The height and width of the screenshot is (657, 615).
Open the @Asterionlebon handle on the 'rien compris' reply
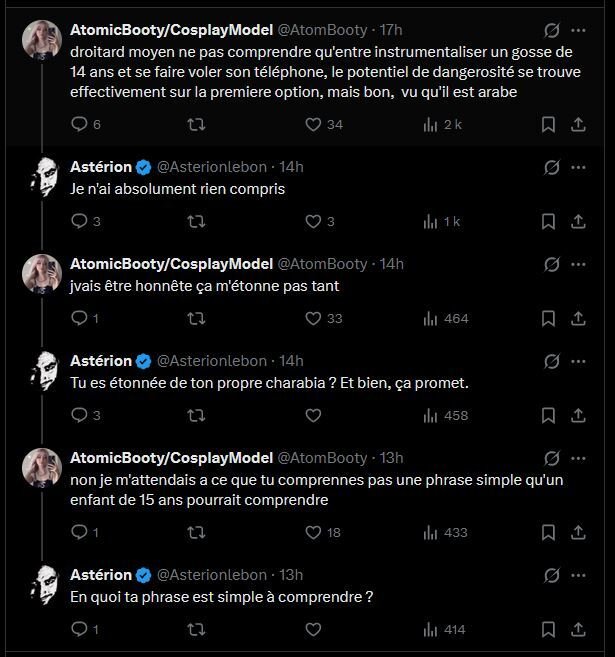click(212, 167)
